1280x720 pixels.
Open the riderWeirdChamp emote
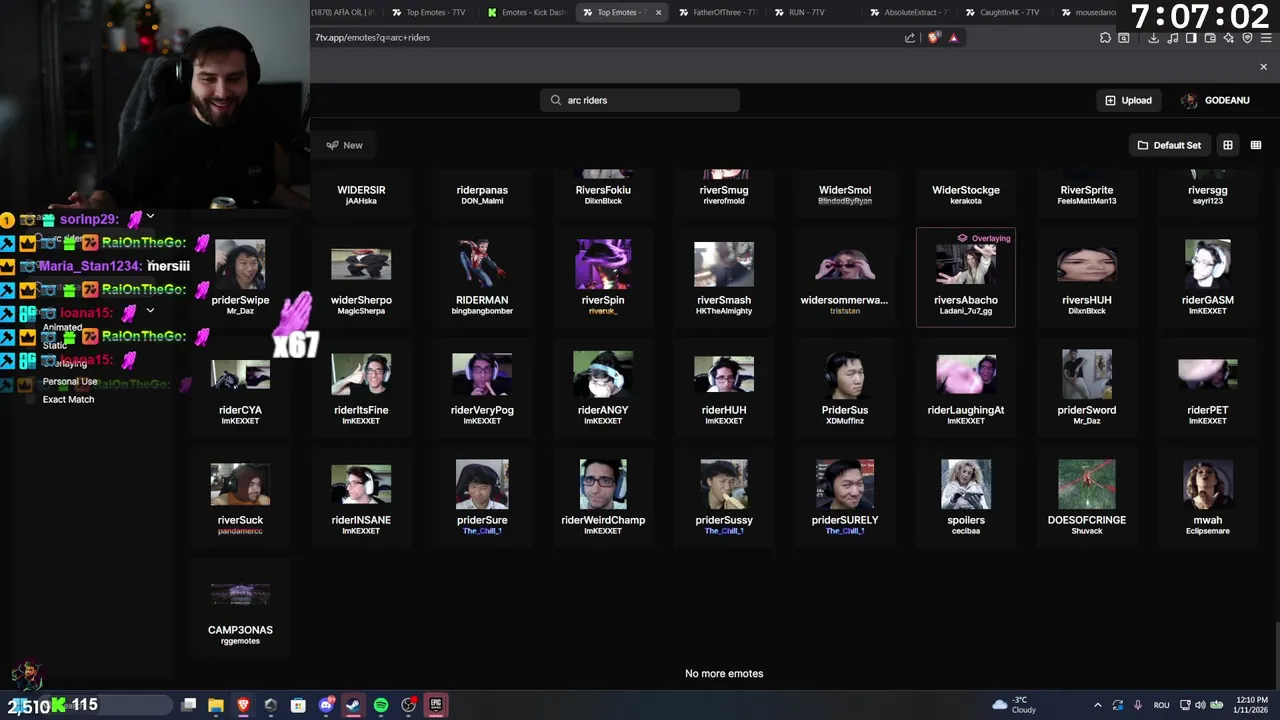pos(603,484)
